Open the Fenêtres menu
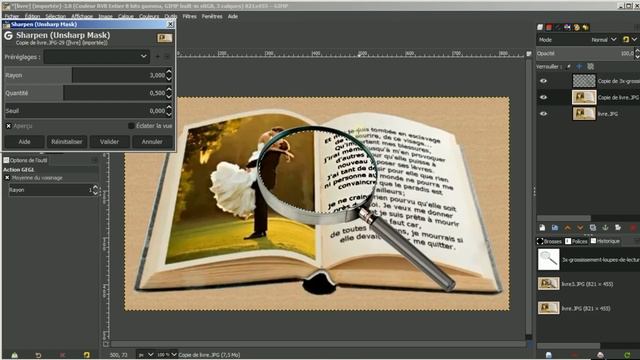This screenshot has width=640, height=360. pos(212,16)
